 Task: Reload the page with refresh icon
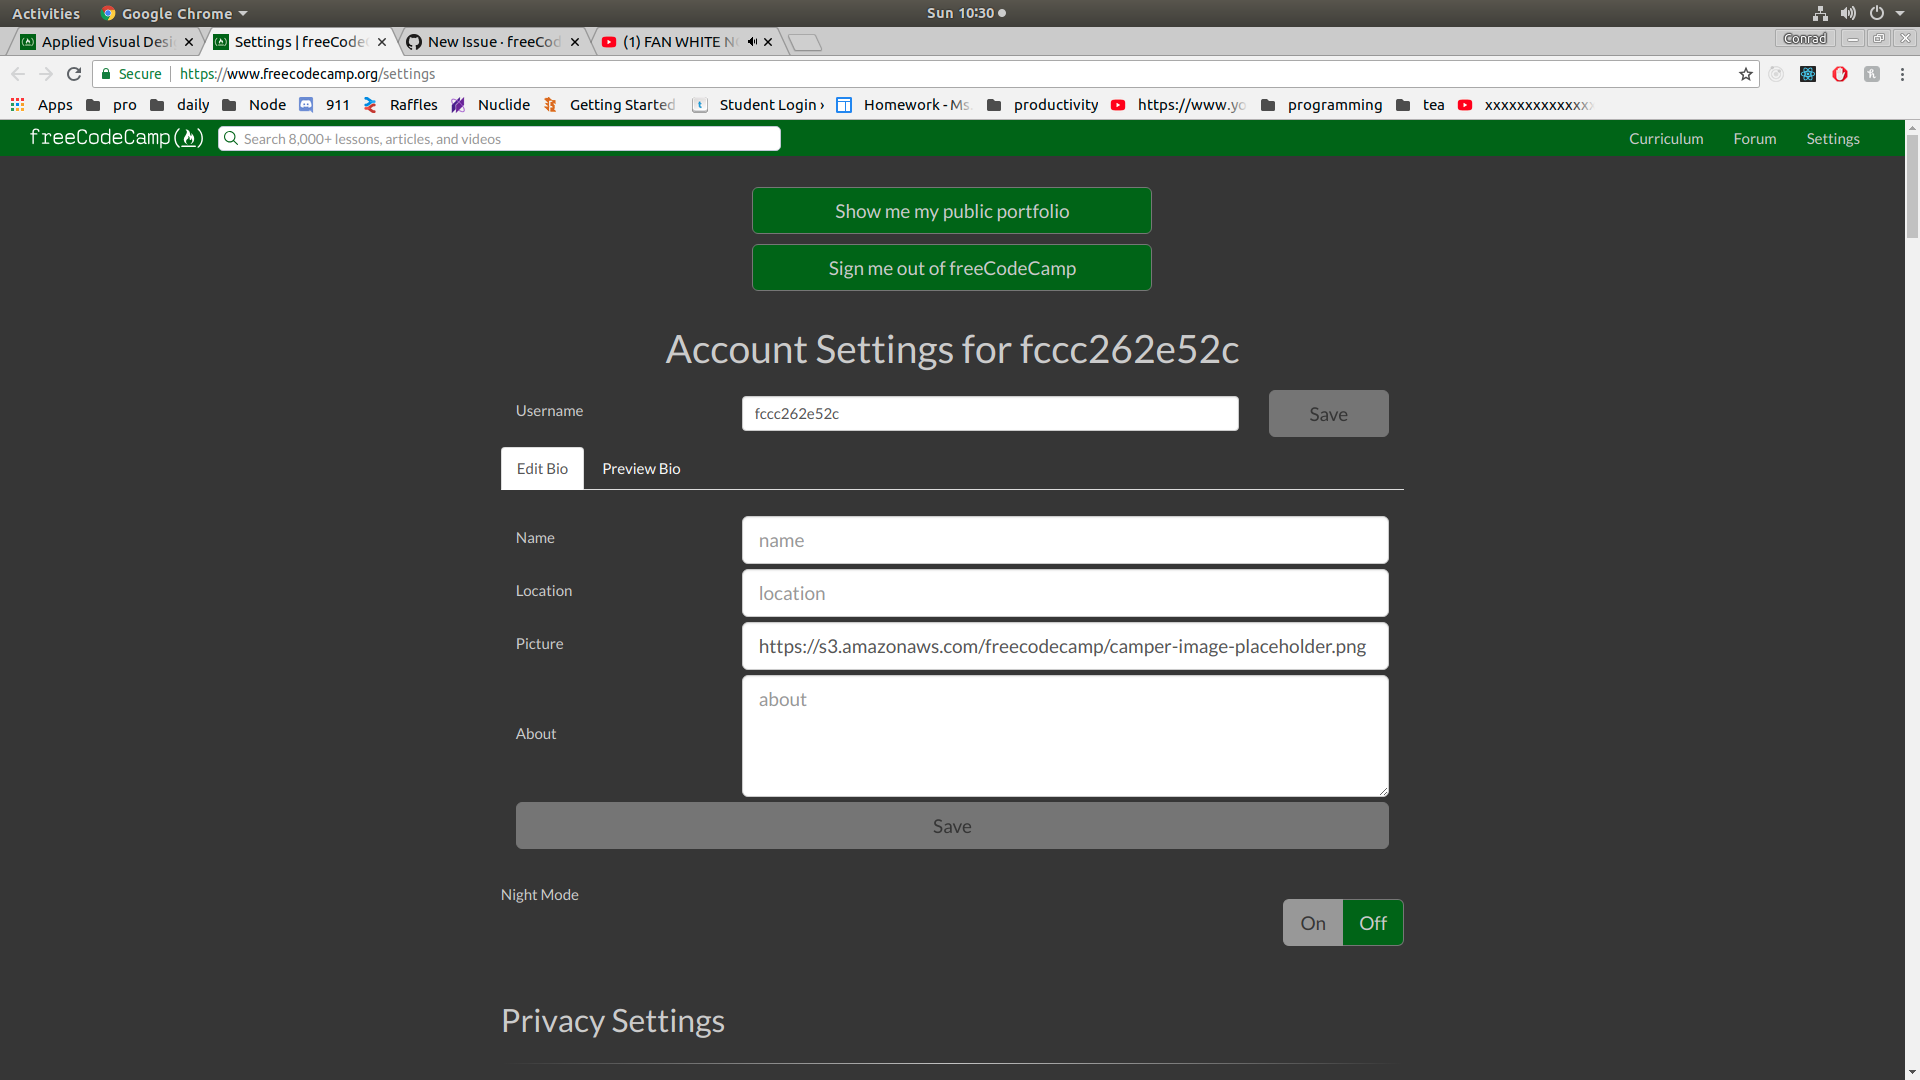74,74
